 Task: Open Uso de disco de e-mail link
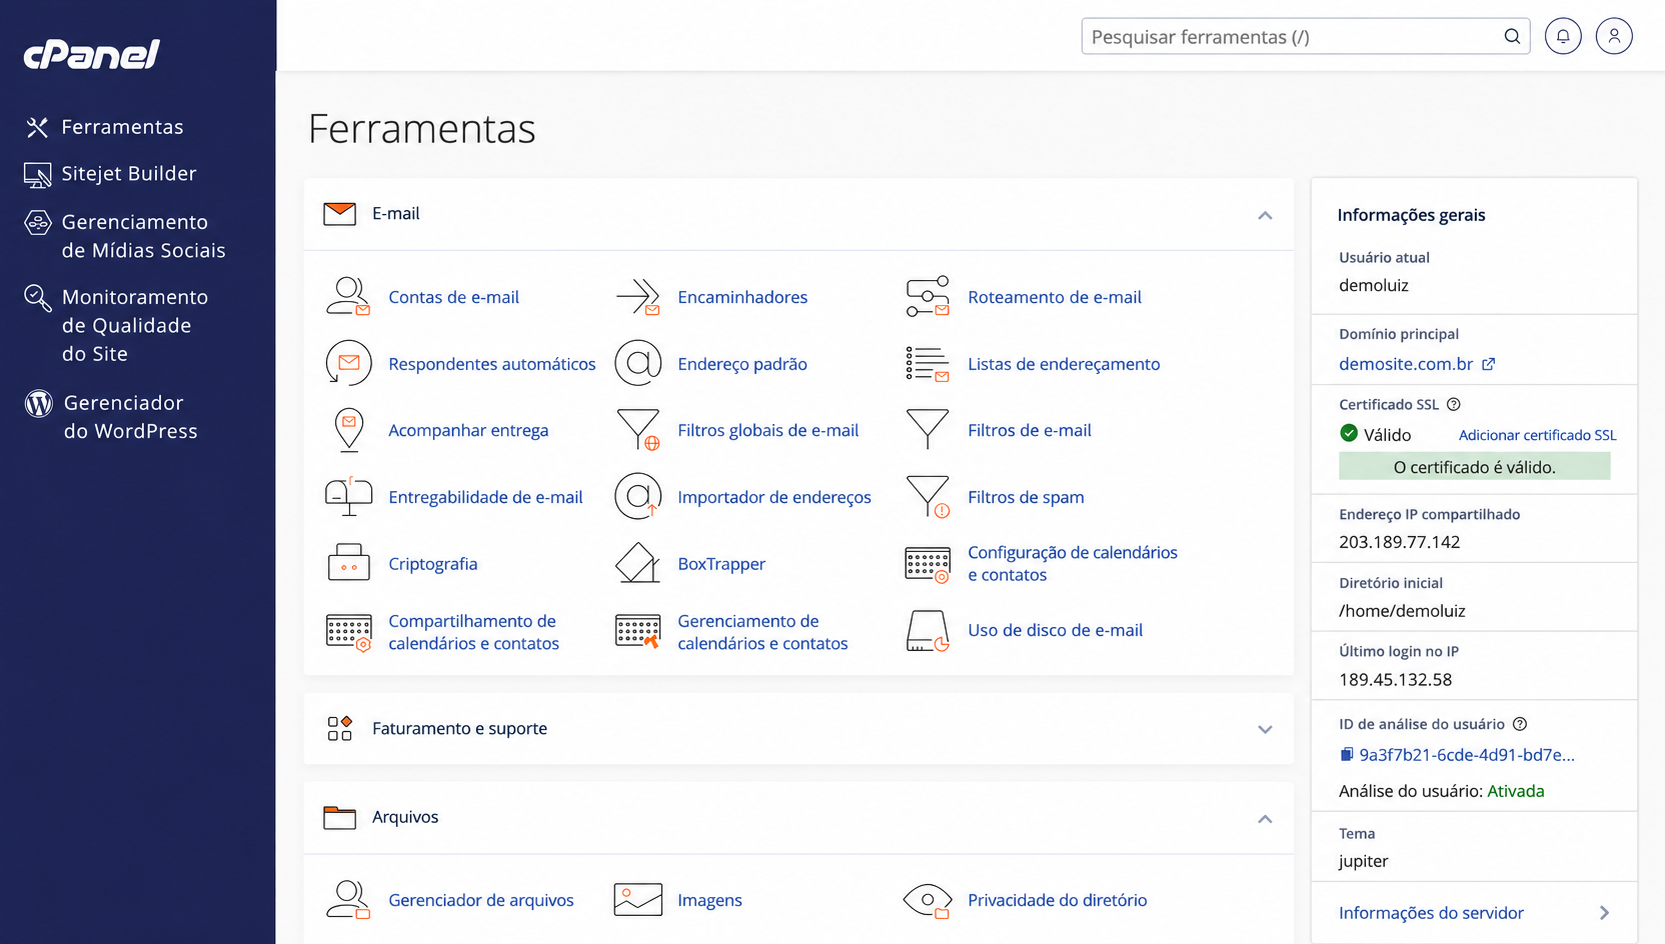click(x=1055, y=630)
